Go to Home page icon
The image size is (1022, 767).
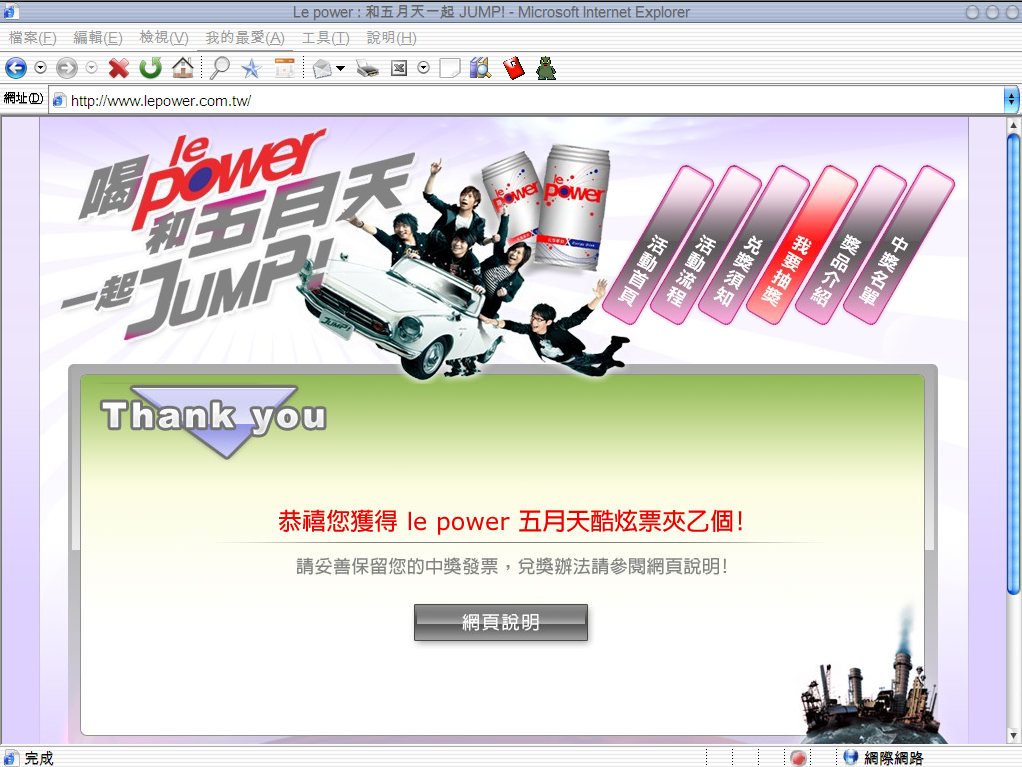182,68
